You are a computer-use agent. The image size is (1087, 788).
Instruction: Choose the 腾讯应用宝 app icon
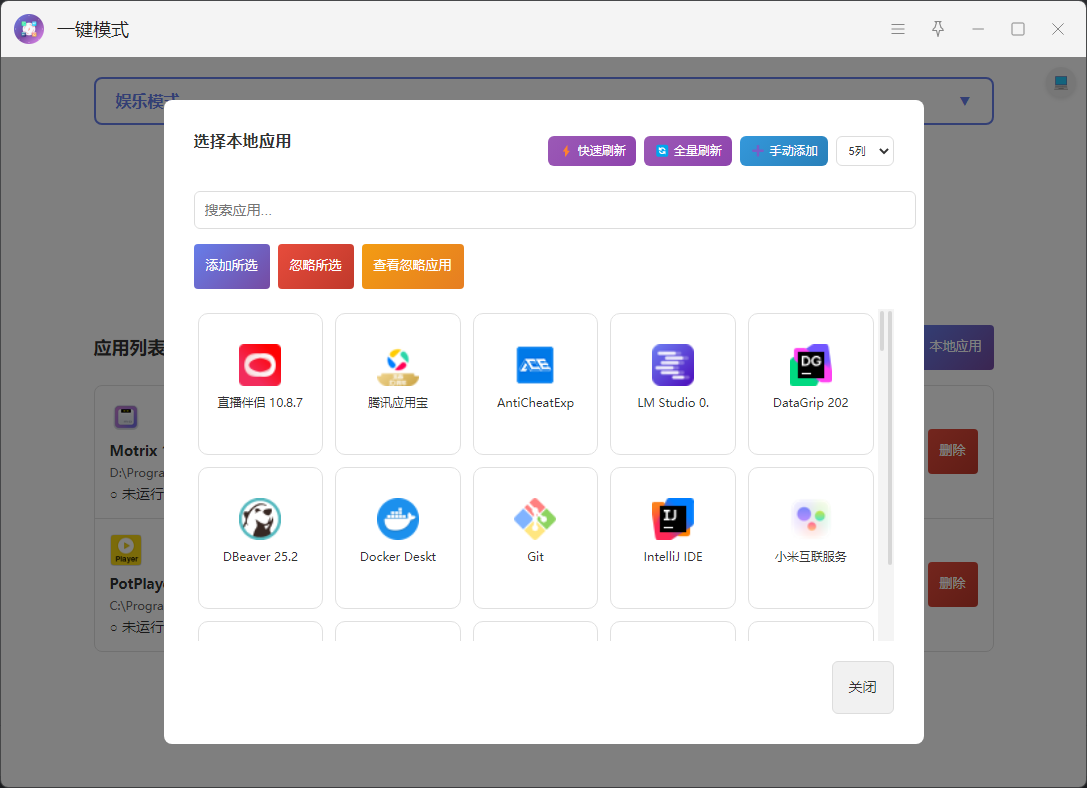pos(398,366)
